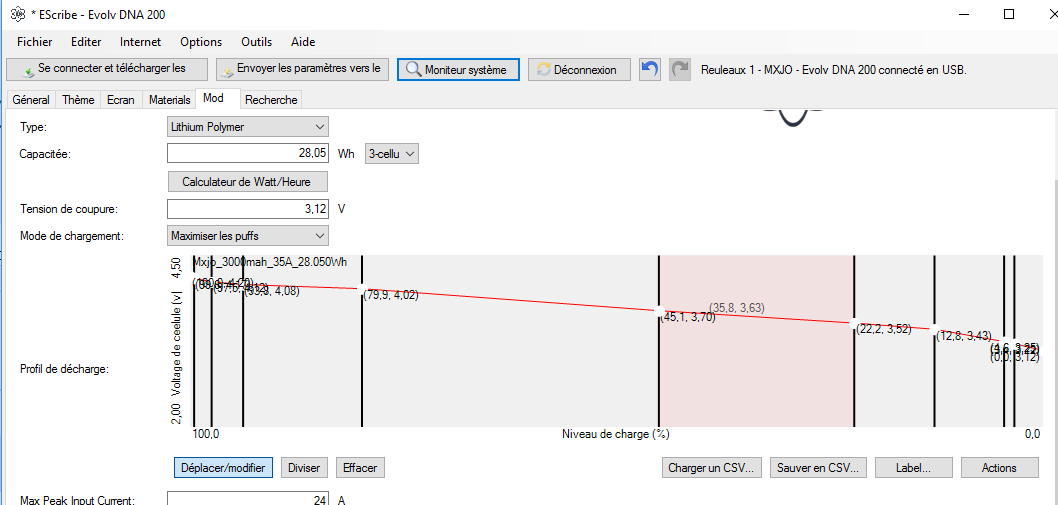Open the battery Type dropdown
The image size is (1058, 505).
click(x=247, y=127)
